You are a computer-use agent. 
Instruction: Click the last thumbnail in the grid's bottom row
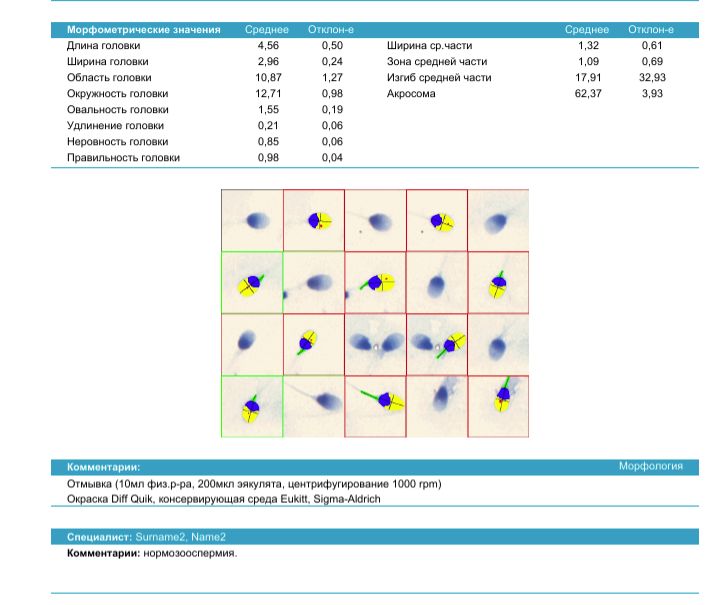498,406
